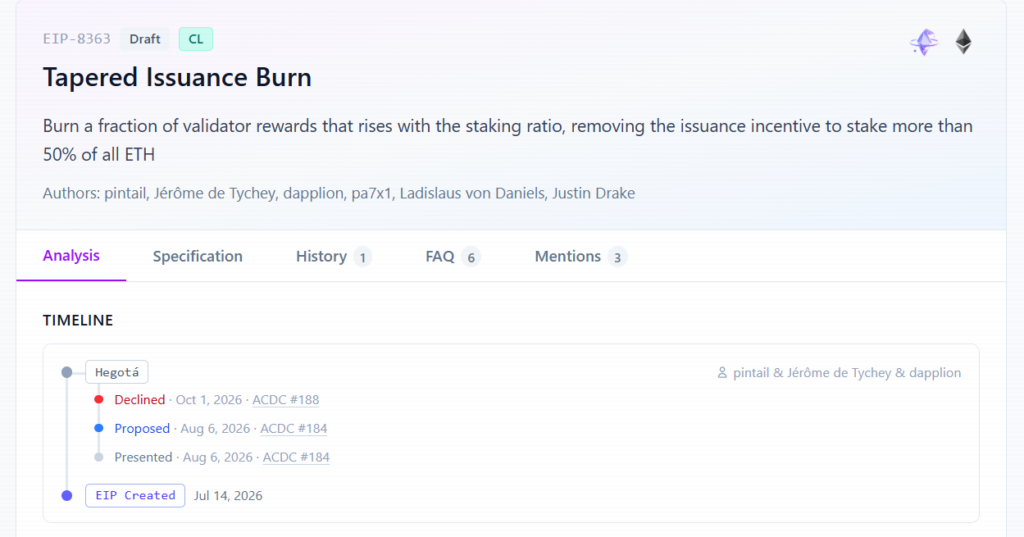Click the EIP Created badge
The height and width of the screenshot is (537, 1024).
point(135,495)
